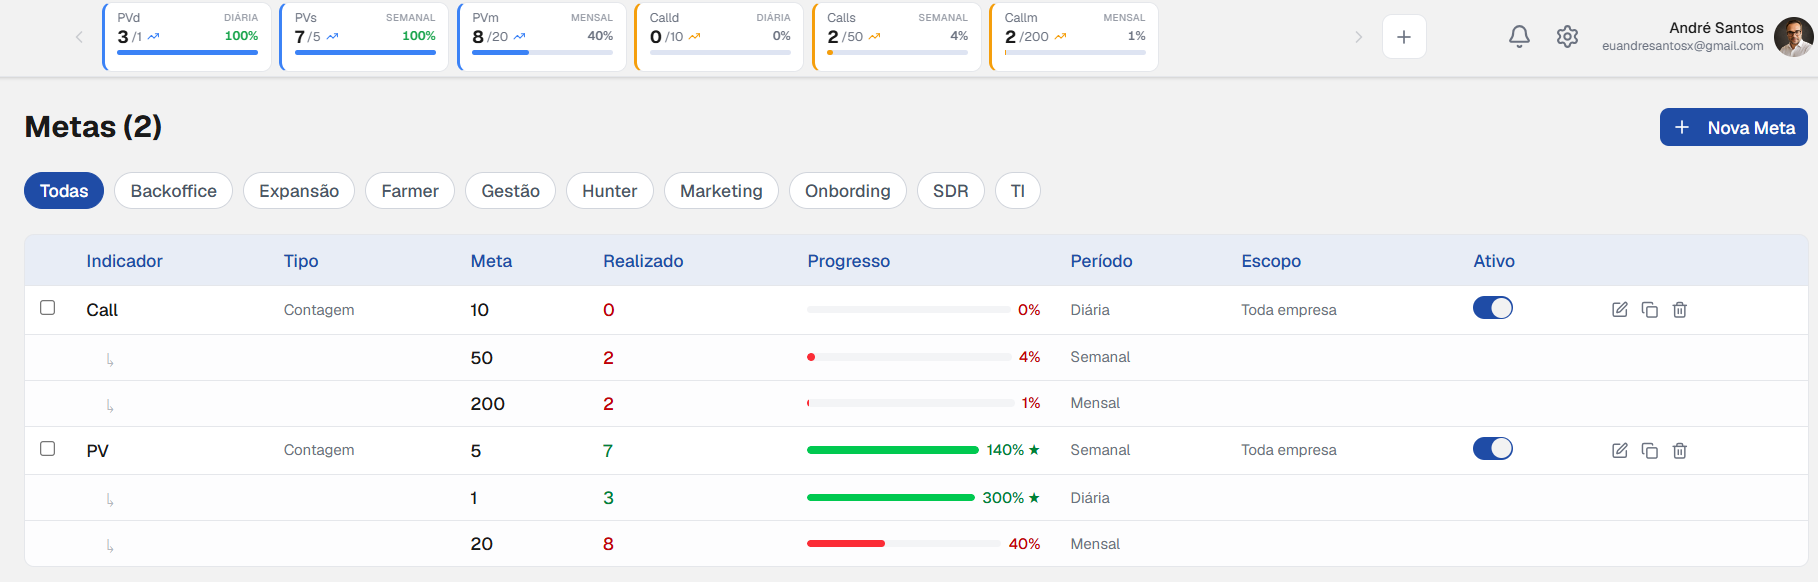This screenshot has height=582, width=1818.
Task: Filter goals by the Marketing tab
Action: pyautogui.click(x=721, y=191)
